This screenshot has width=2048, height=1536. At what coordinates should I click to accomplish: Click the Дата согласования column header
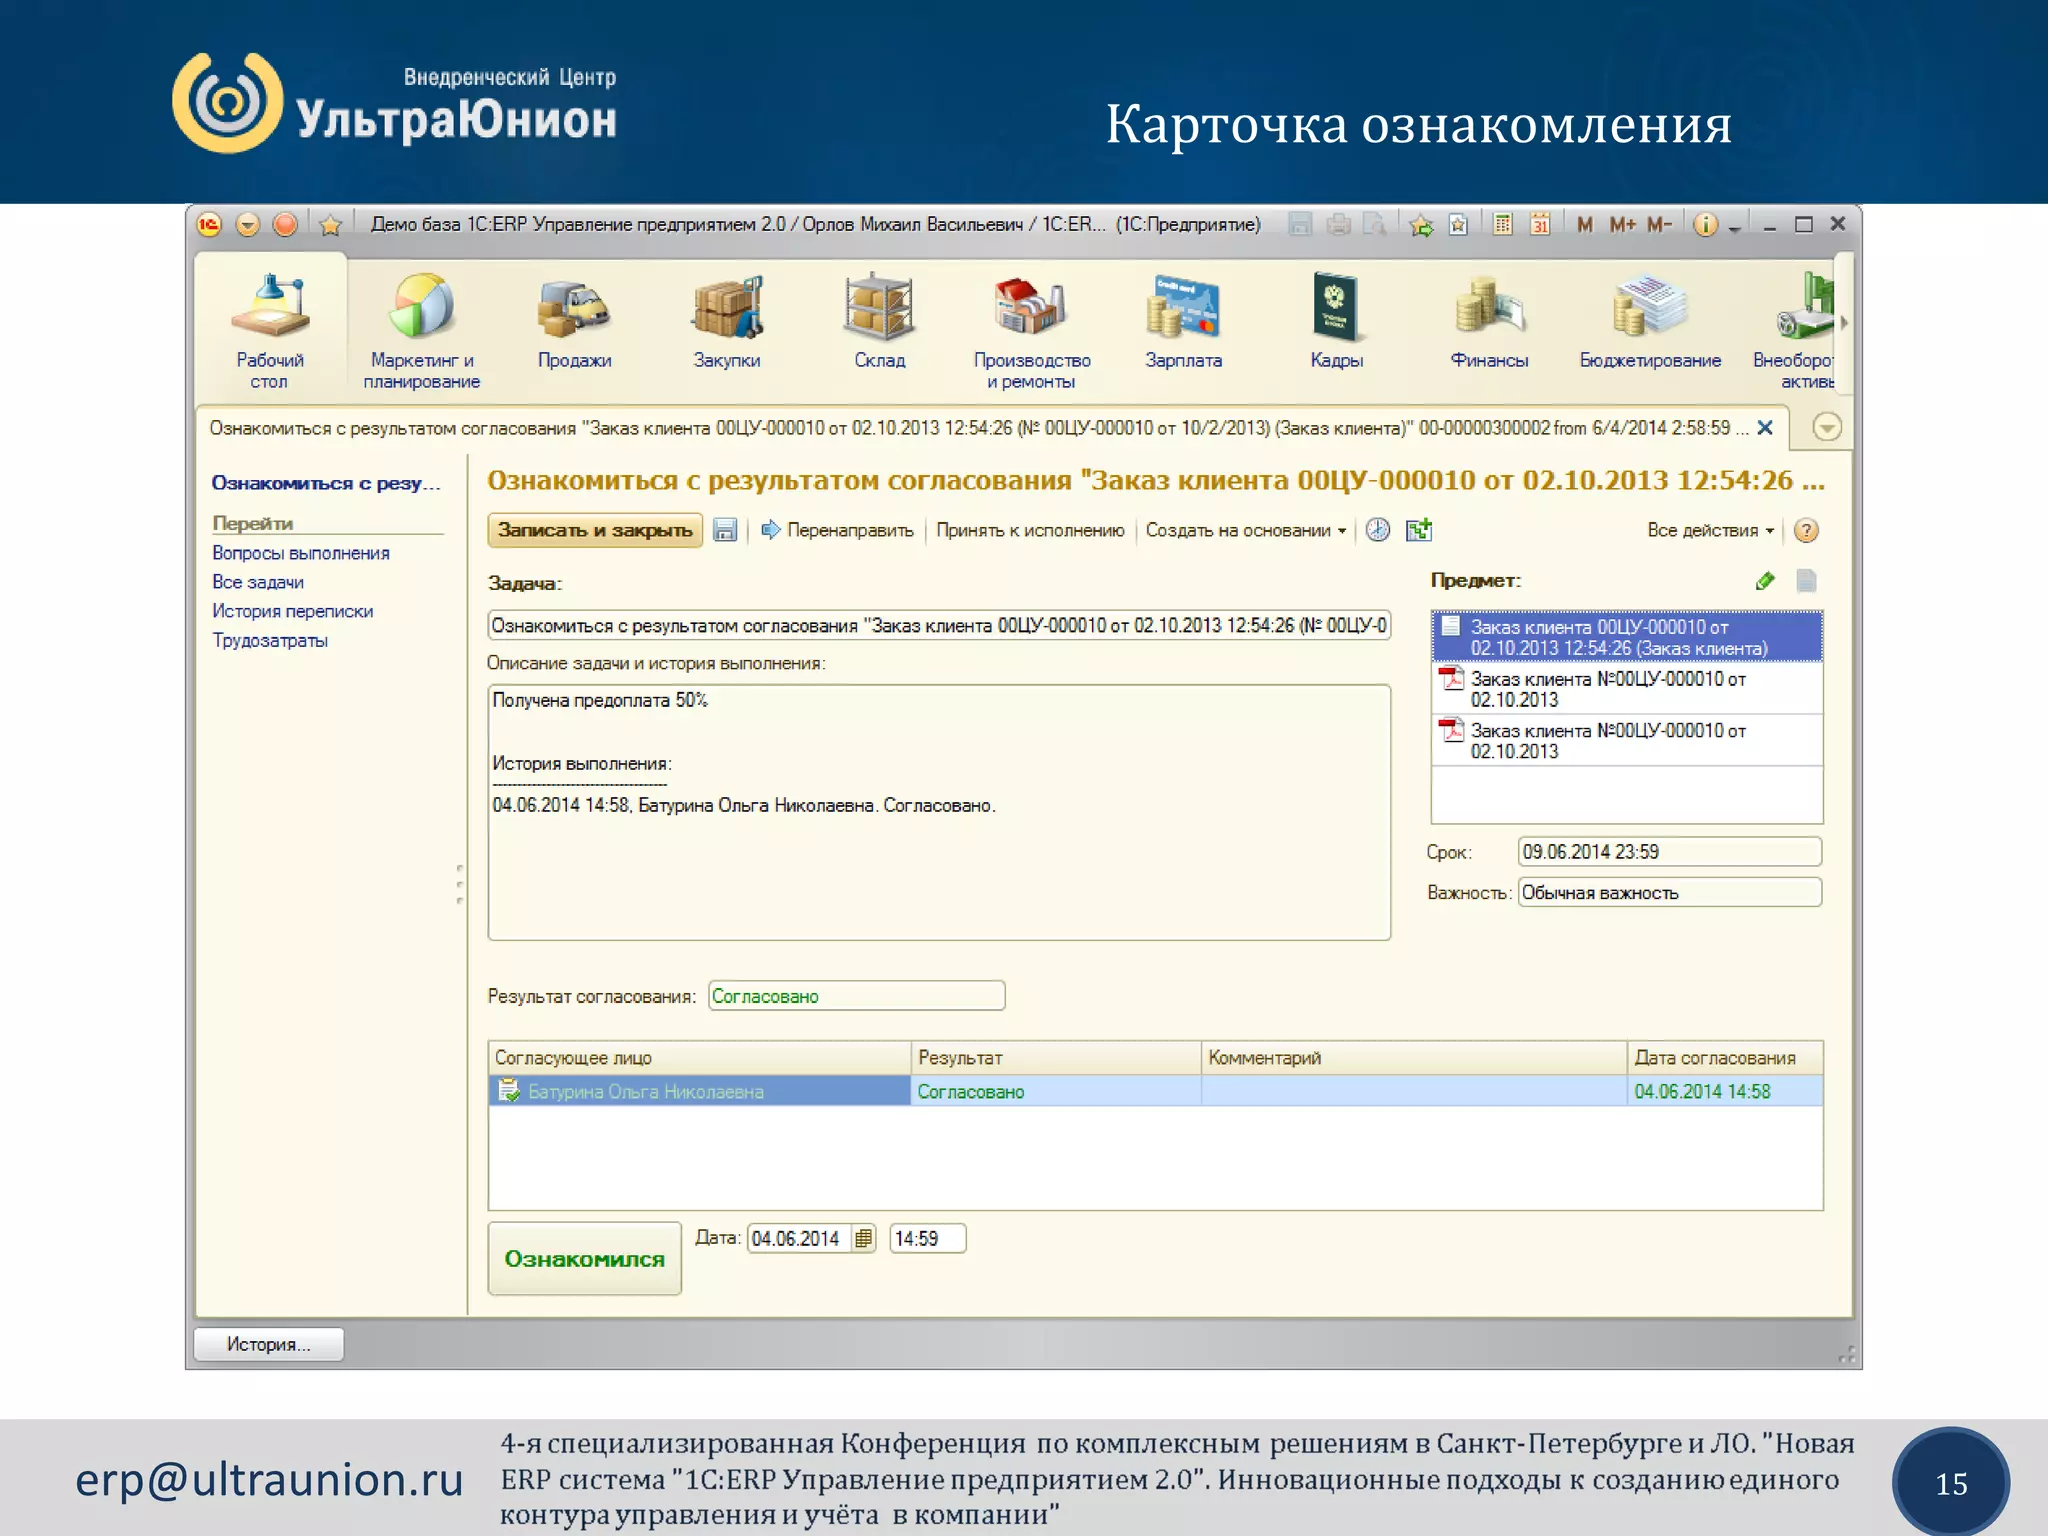1725,1057
